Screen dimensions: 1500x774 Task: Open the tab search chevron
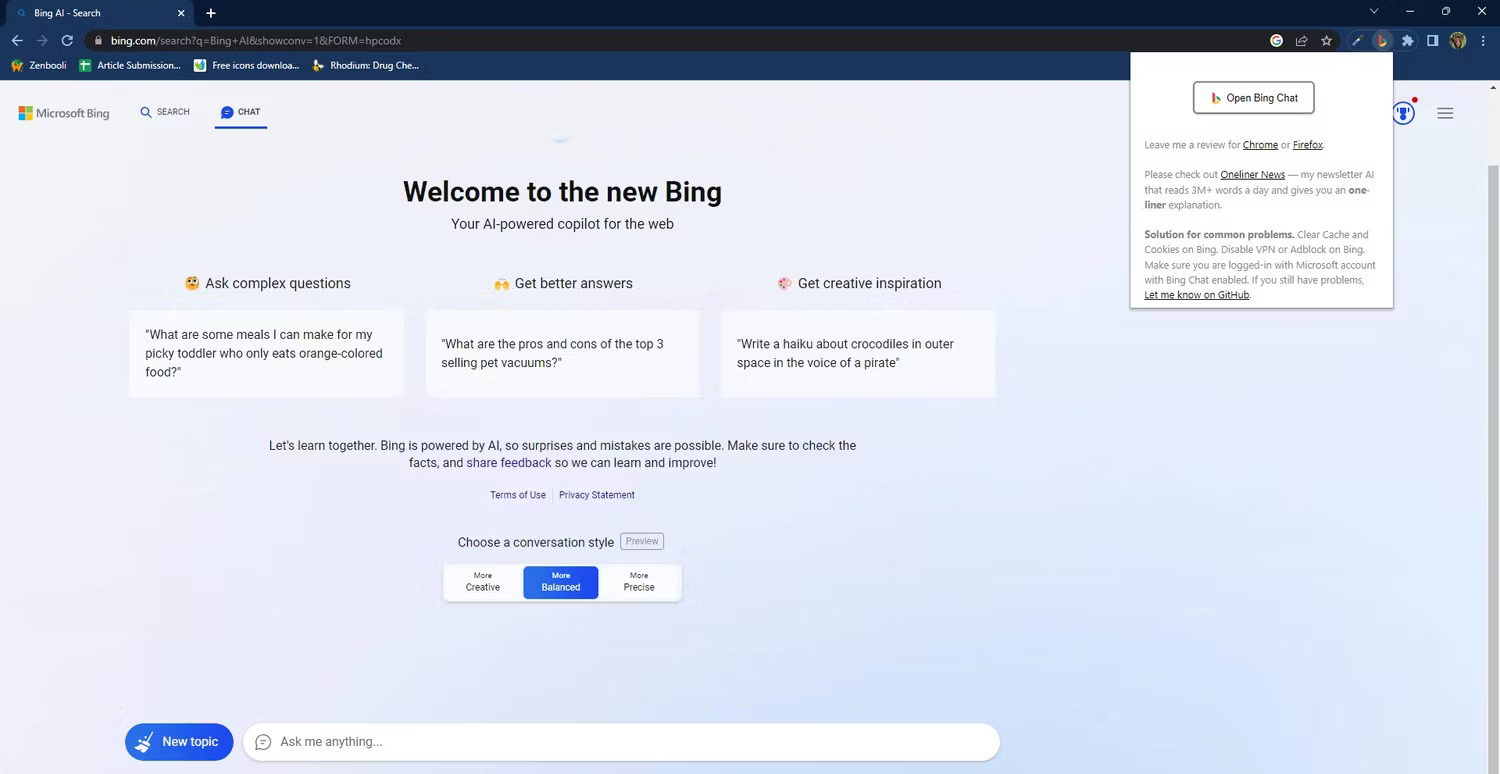click(x=1374, y=11)
